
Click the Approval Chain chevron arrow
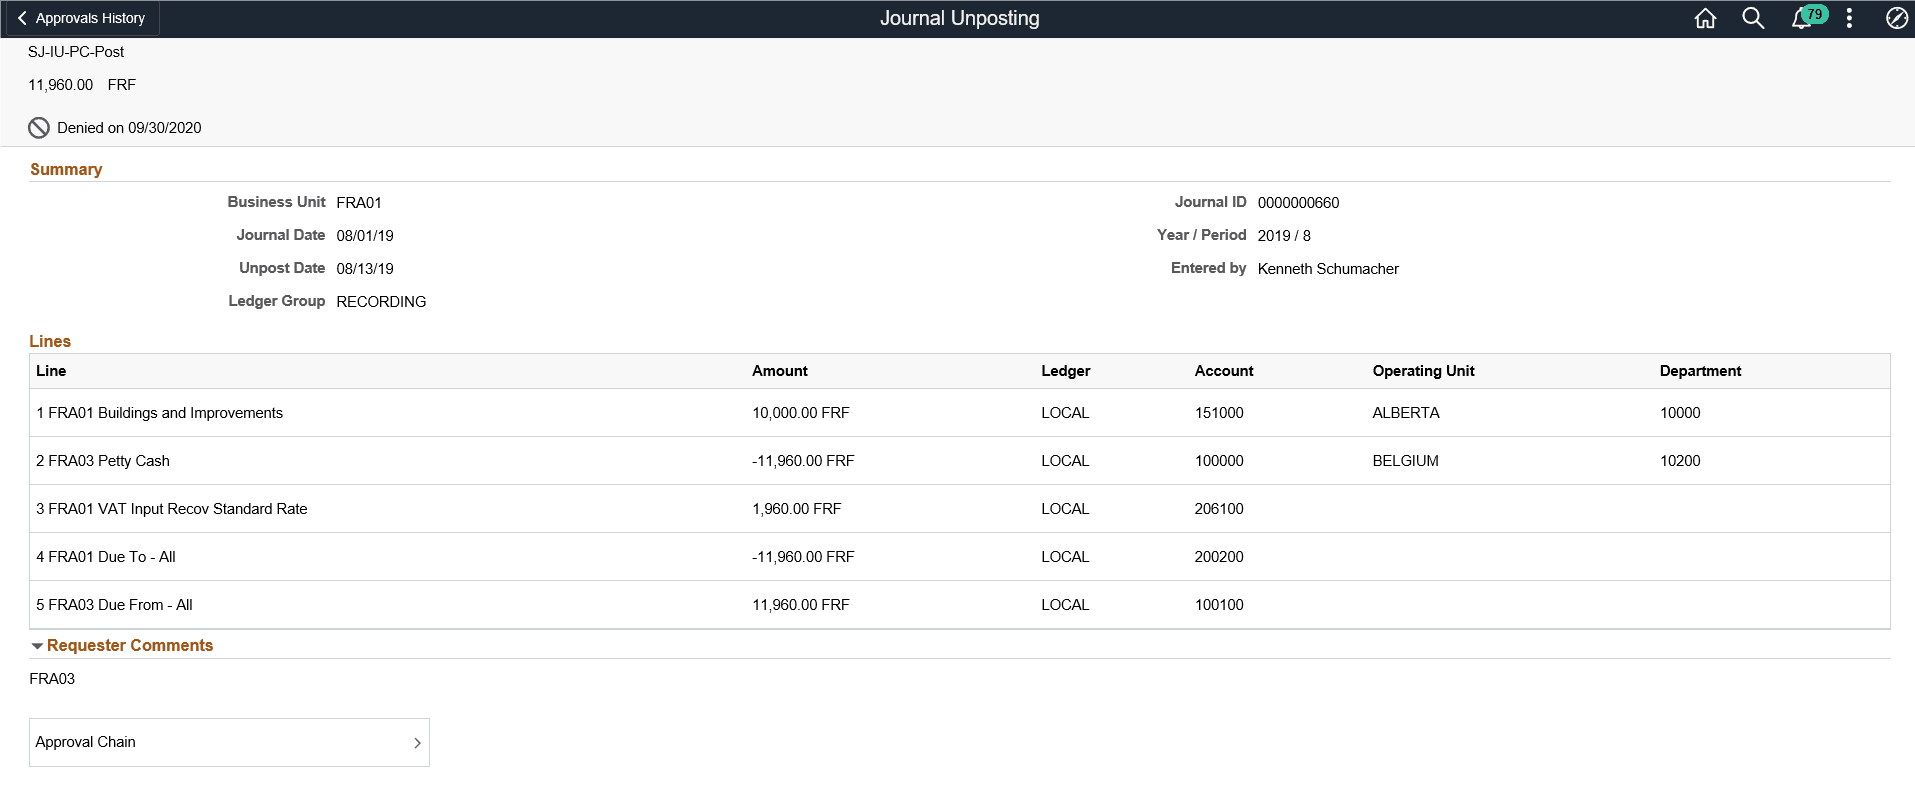tap(417, 743)
